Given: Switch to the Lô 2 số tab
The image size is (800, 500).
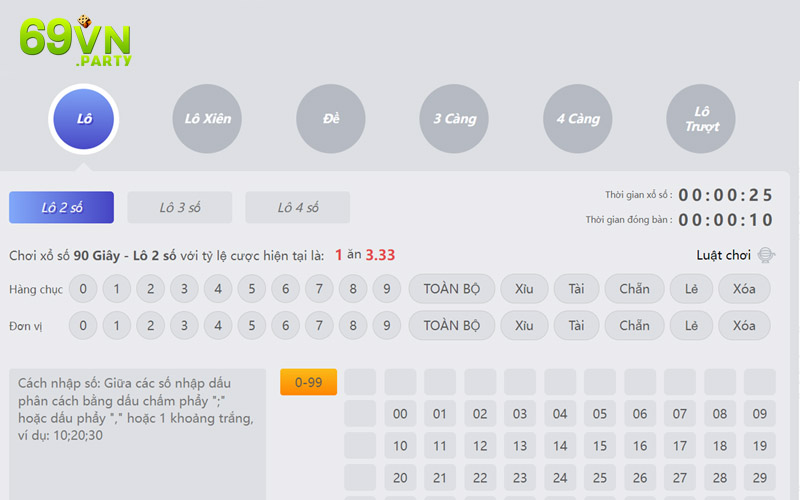Looking at the screenshot, I should pyautogui.click(x=61, y=208).
